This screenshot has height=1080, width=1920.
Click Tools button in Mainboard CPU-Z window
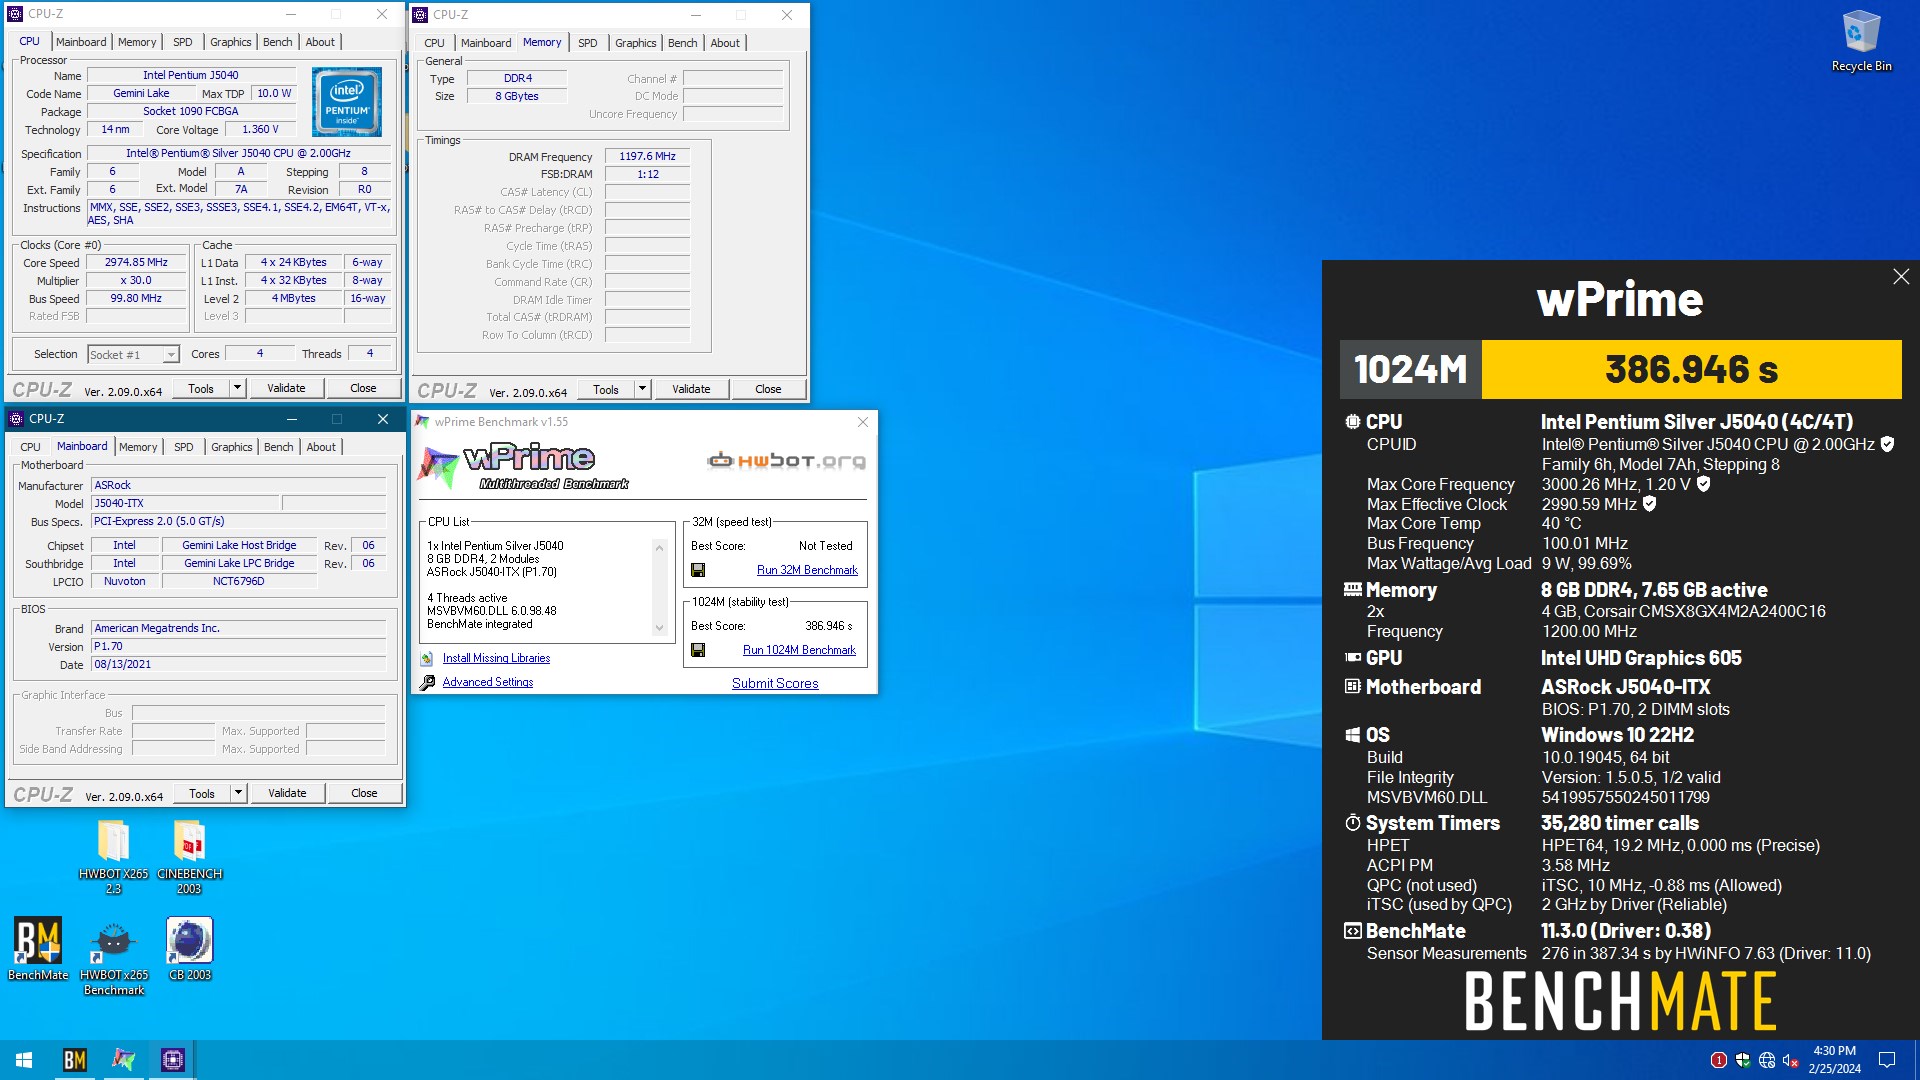click(x=202, y=793)
